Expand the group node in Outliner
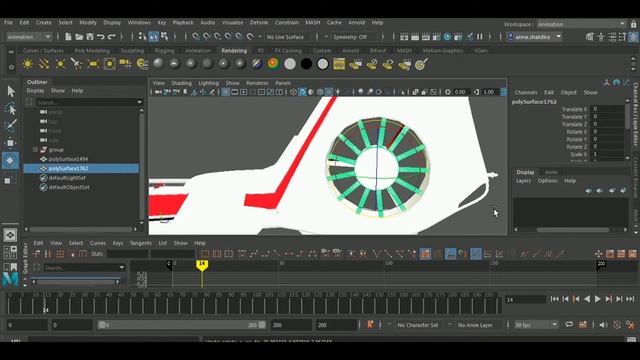The image size is (640, 360). tap(36, 150)
